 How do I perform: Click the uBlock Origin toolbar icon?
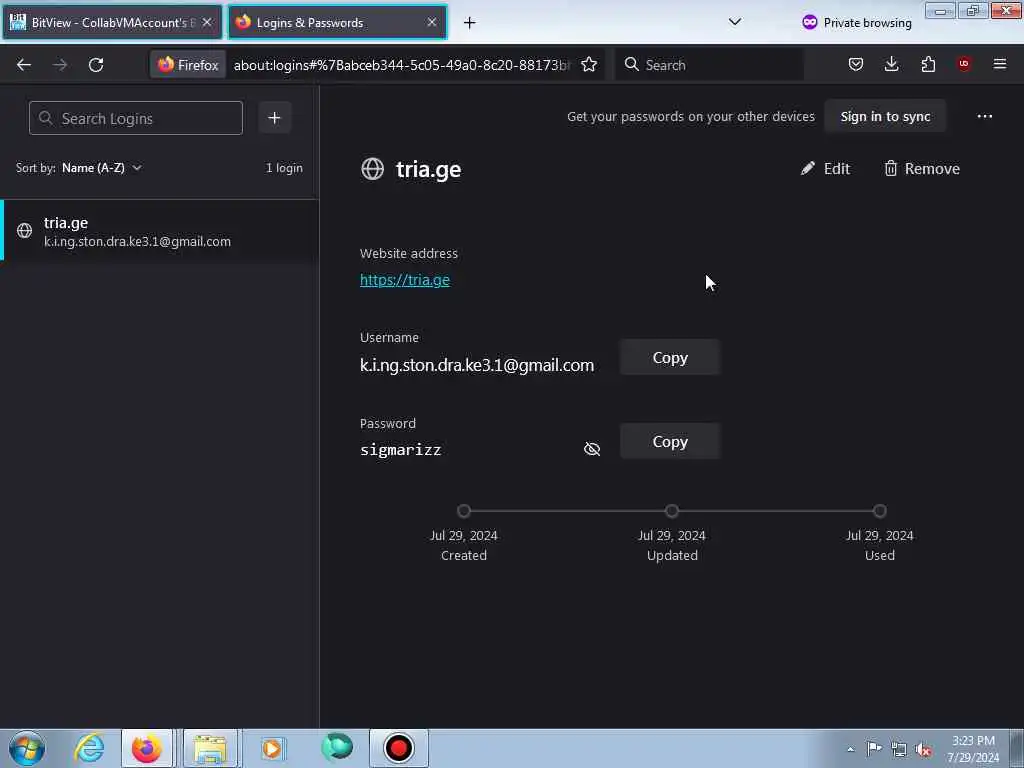click(x=964, y=64)
